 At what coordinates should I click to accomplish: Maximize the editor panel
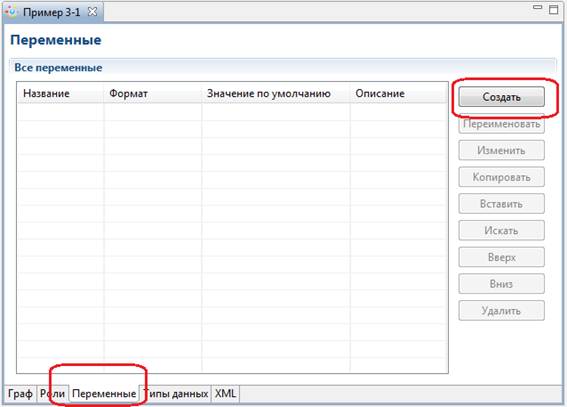[x=554, y=10]
